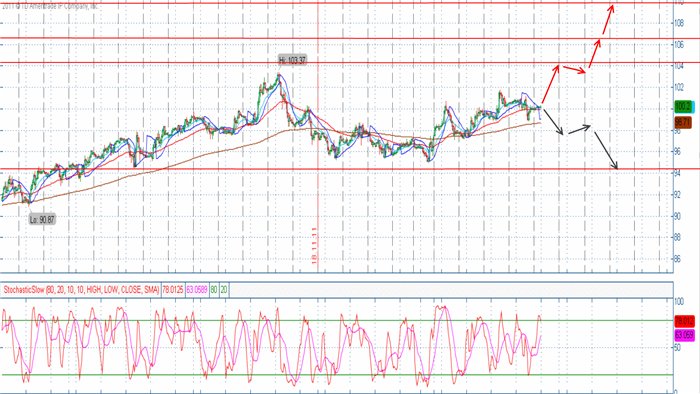Click the vertical red date label on chart

click(314, 245)
